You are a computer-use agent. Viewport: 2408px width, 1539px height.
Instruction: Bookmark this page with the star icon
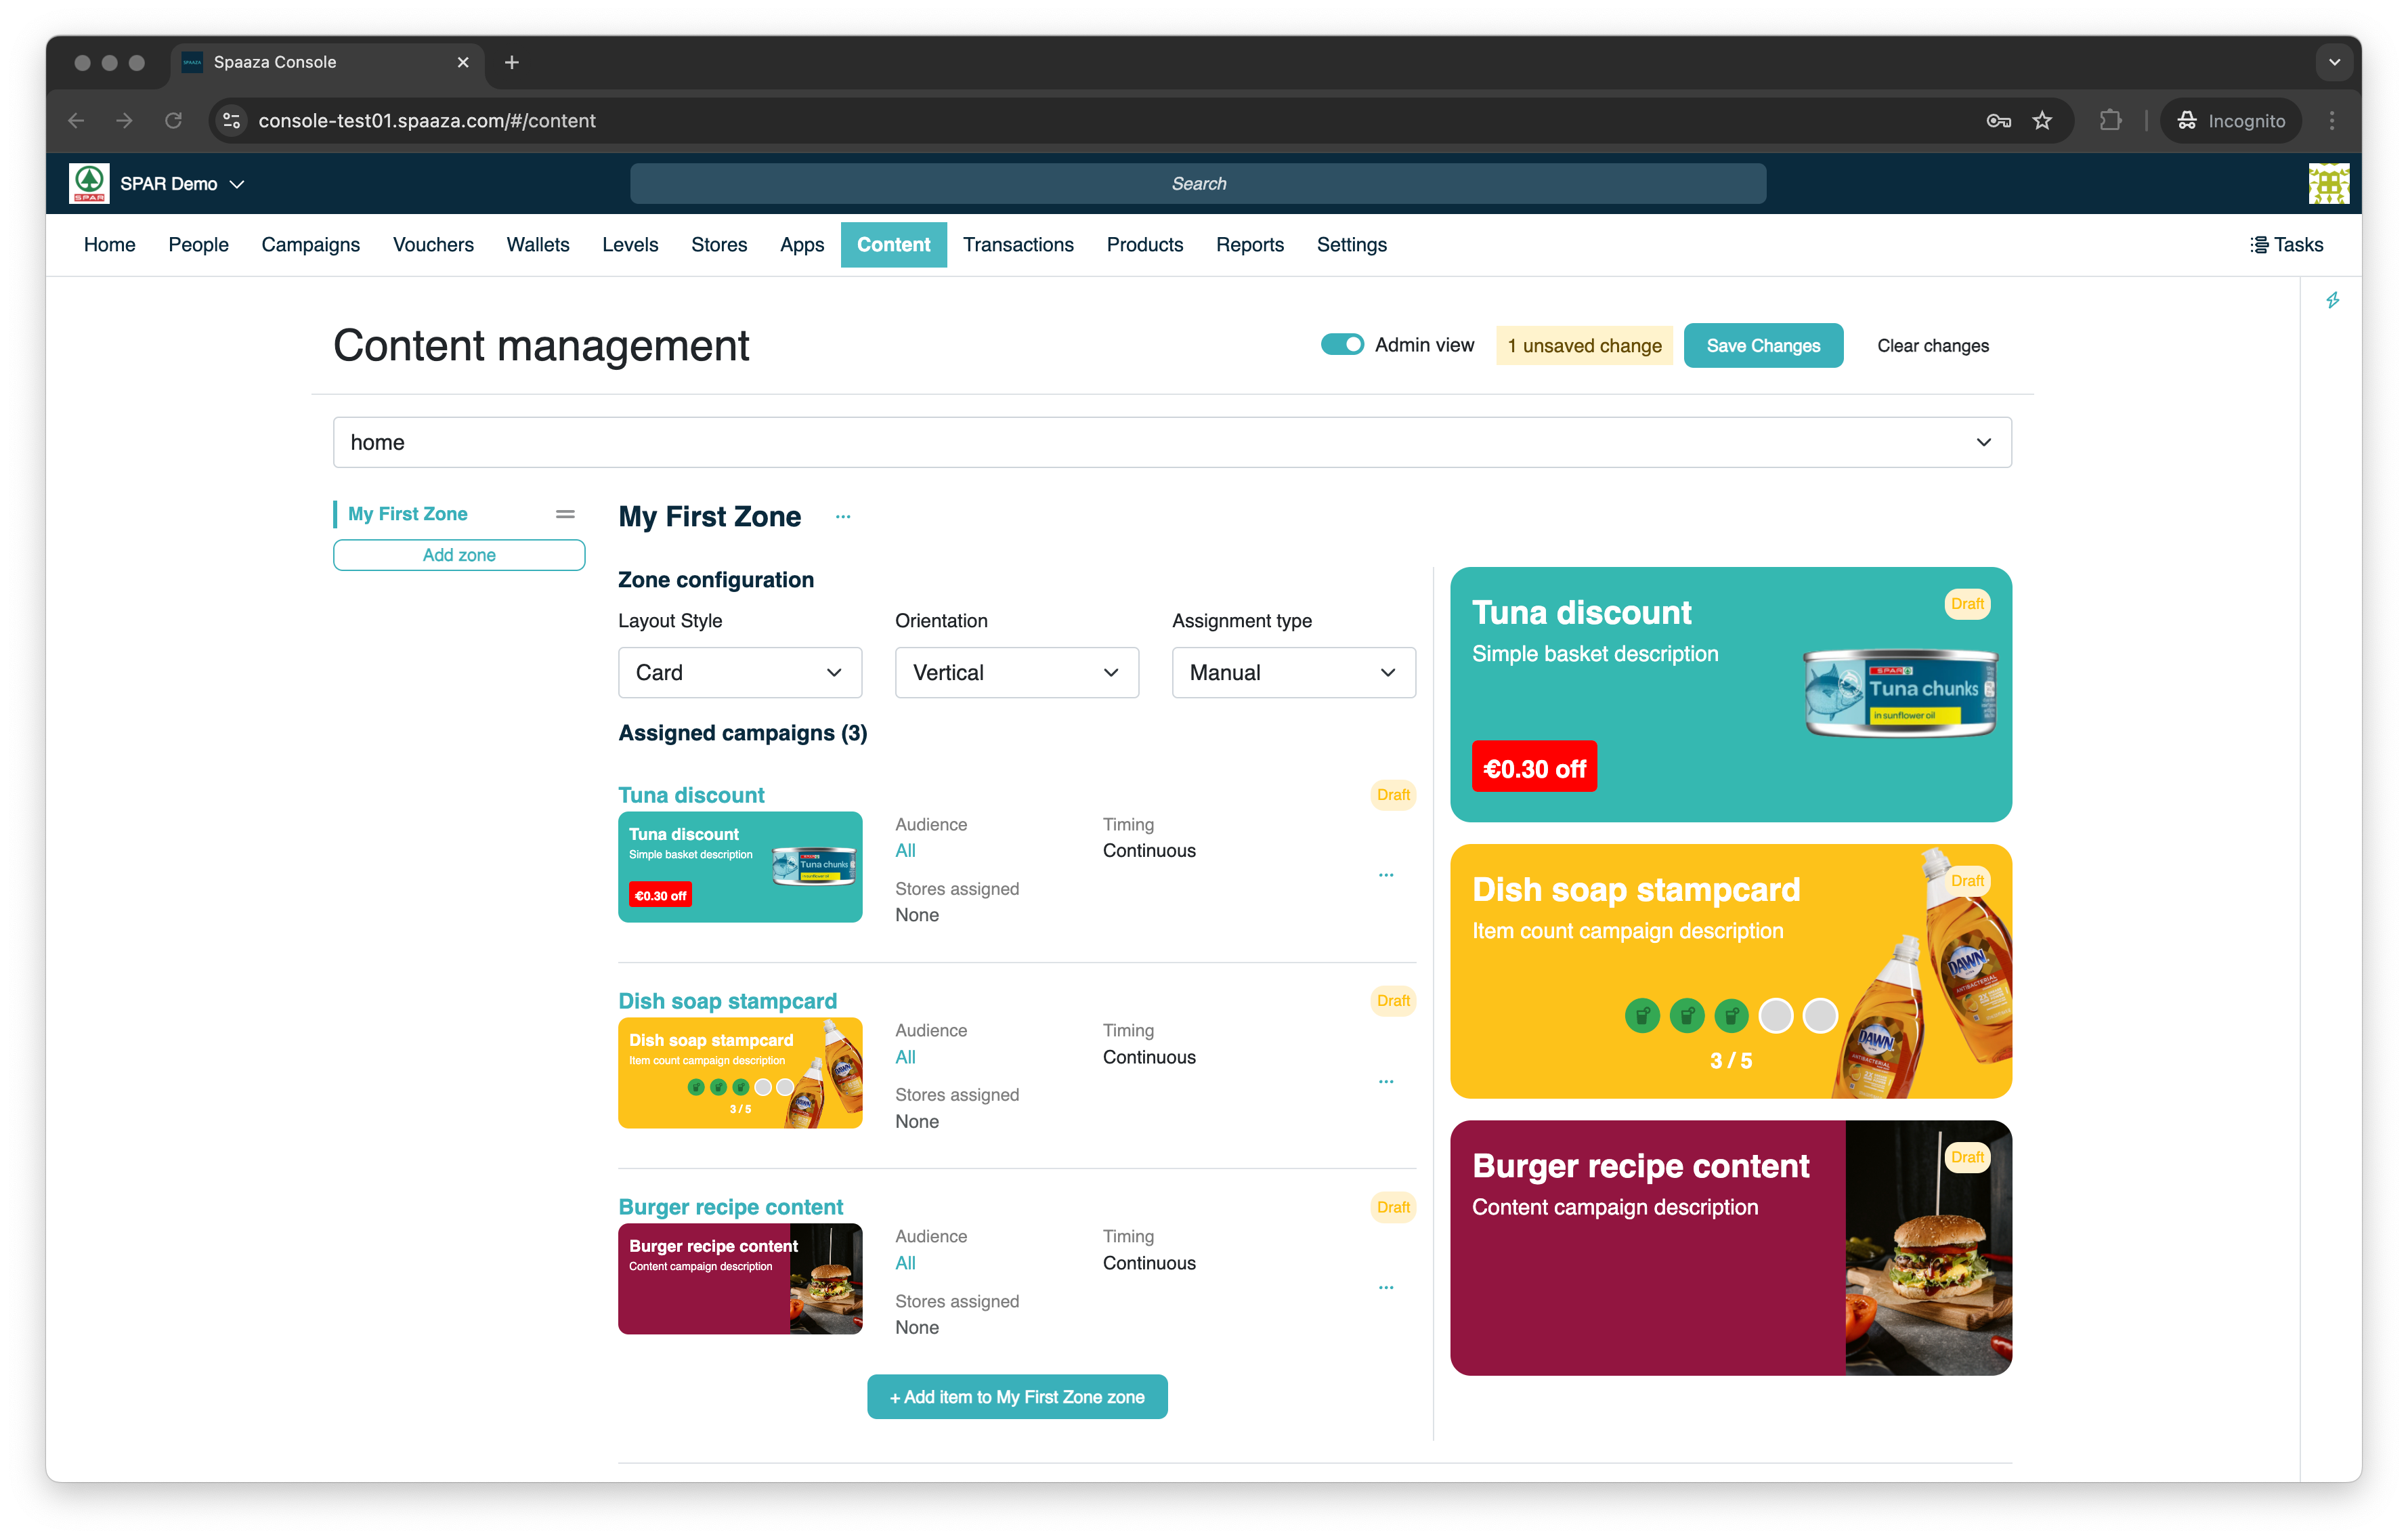(2042, 121)
